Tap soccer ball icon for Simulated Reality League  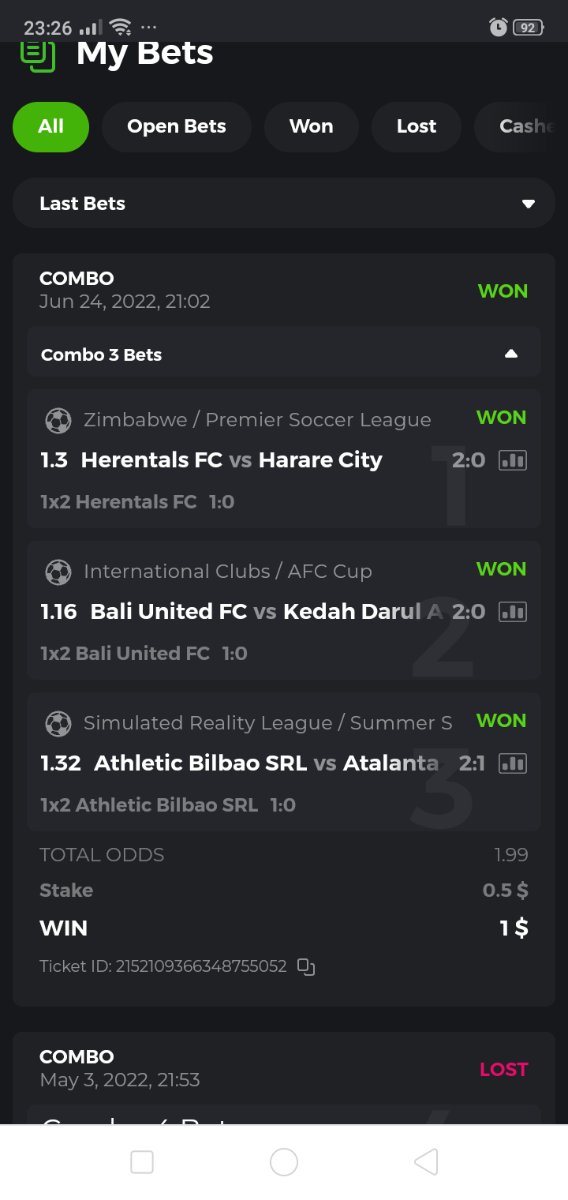[x=58, y=723]
